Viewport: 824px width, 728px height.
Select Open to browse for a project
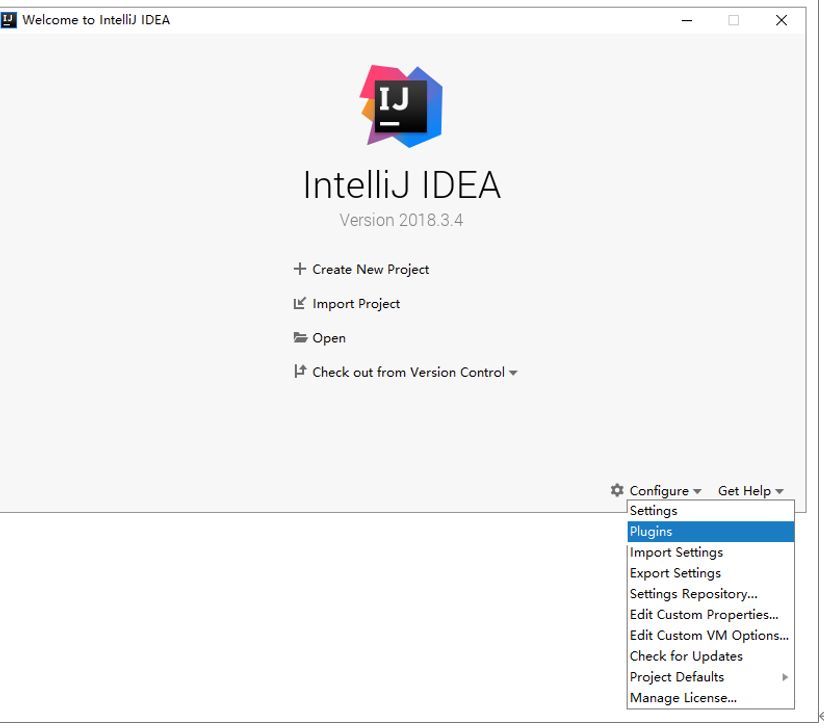(329, 338)
